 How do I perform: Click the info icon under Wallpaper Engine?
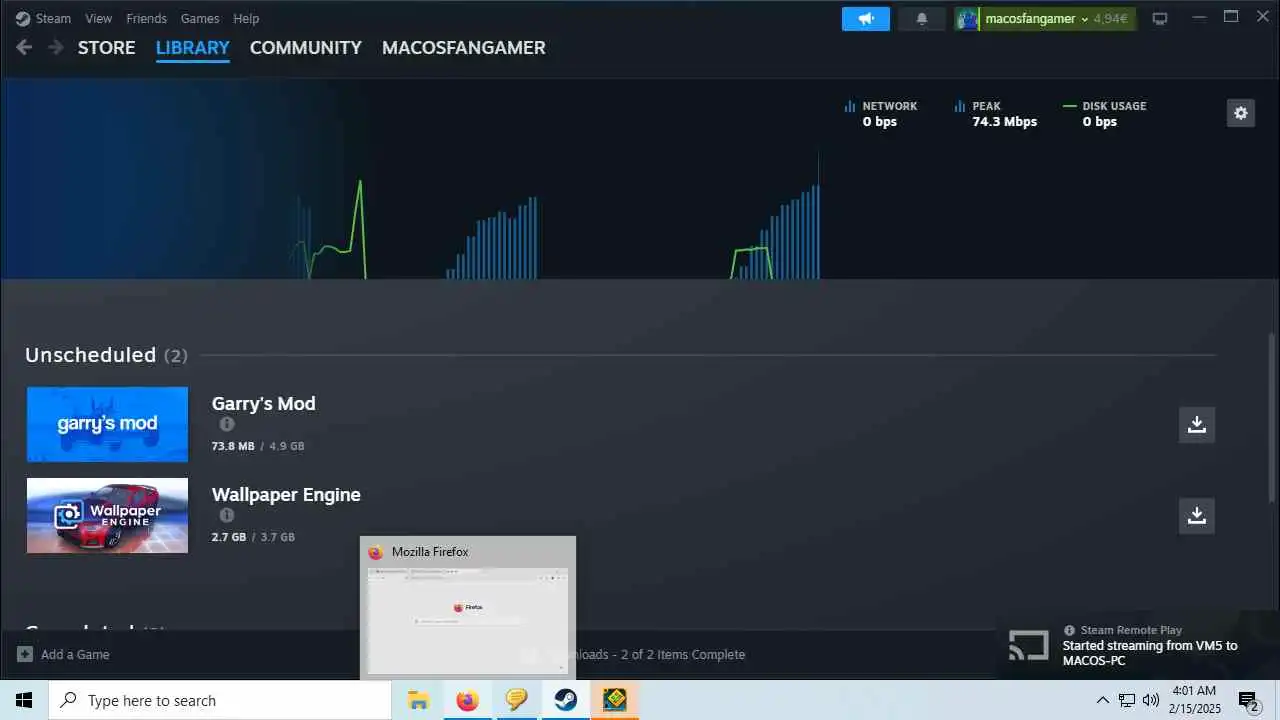coord(227,515)
